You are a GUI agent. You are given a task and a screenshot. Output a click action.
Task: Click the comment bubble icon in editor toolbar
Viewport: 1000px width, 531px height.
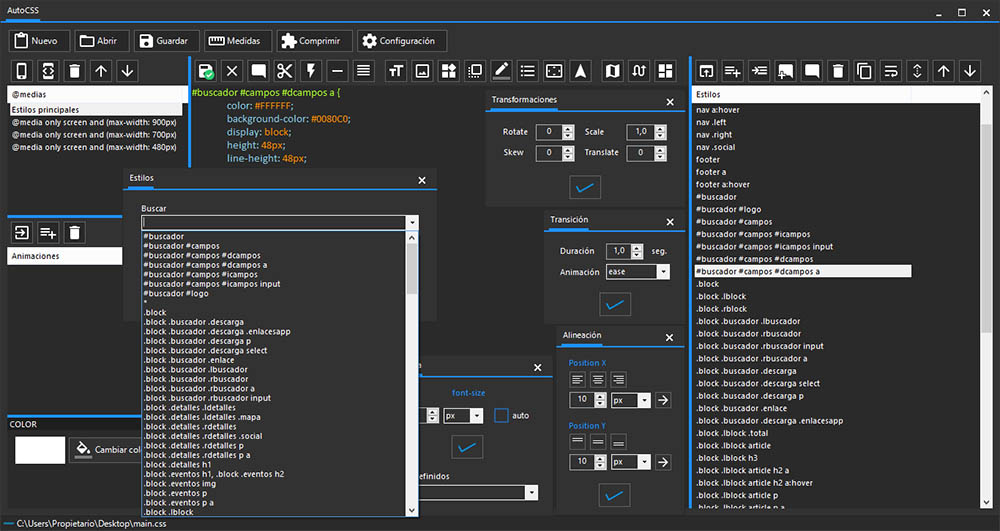coord(258,71)
